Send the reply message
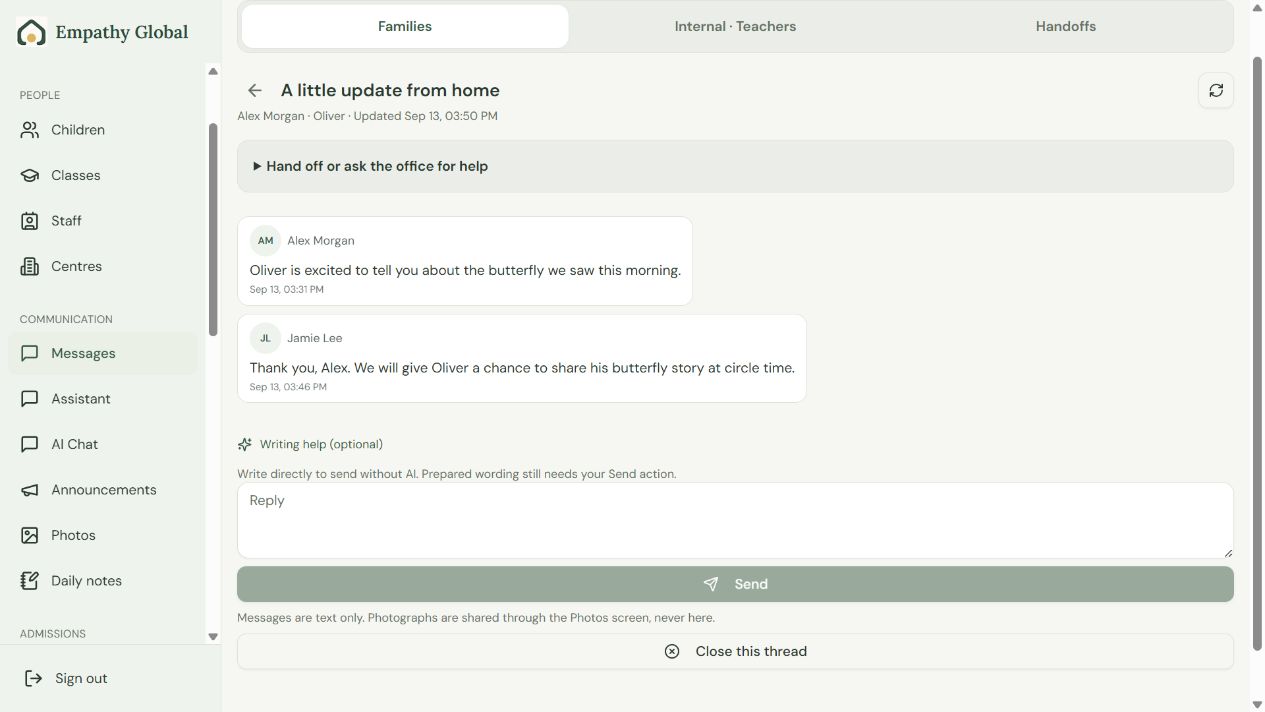 point(735,584)
